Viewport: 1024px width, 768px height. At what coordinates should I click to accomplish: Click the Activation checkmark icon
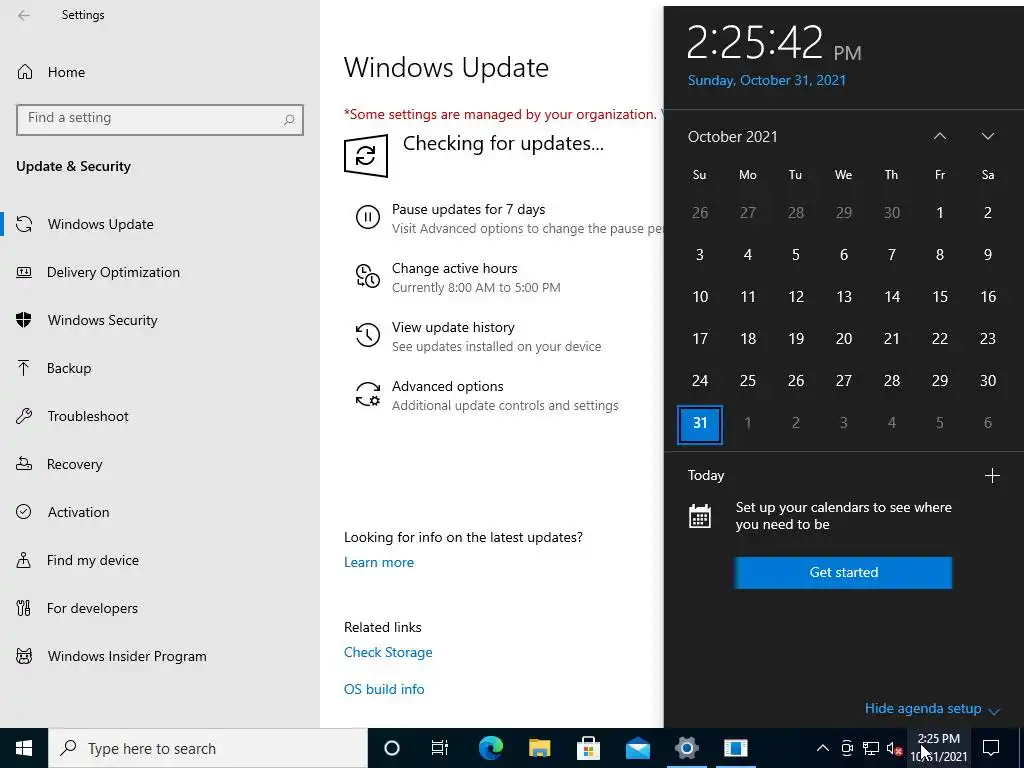pos(24,511)
